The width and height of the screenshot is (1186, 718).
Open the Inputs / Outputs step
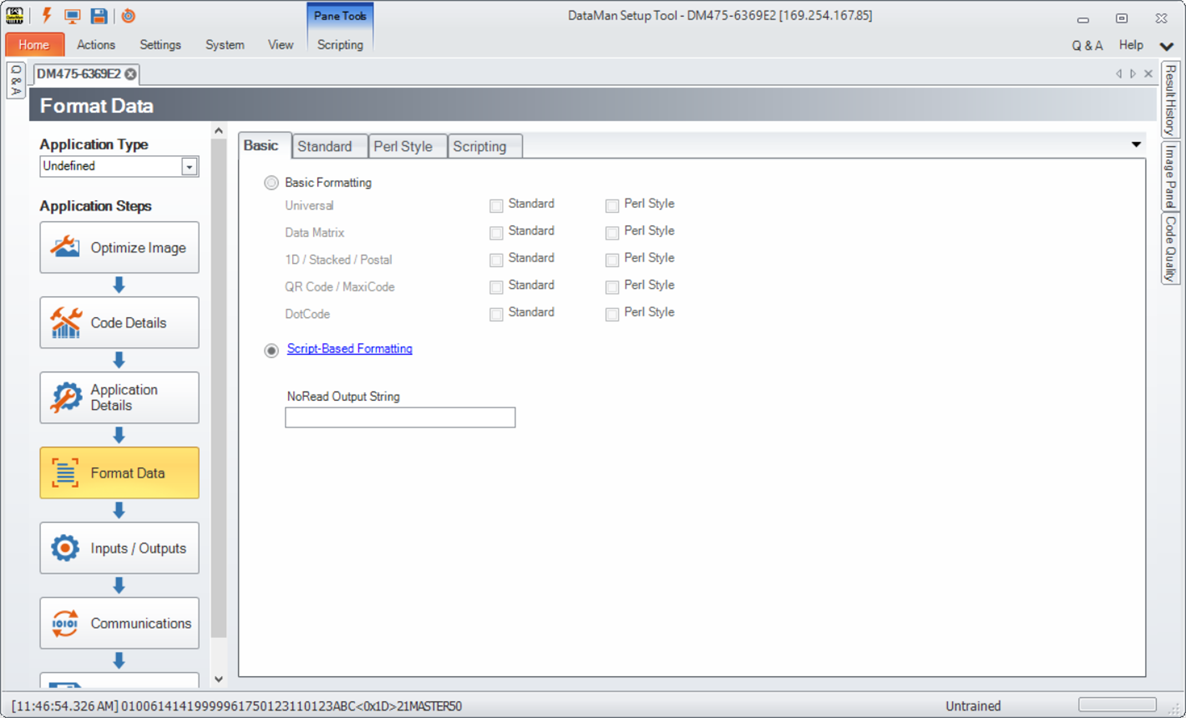tap(119, 548)
